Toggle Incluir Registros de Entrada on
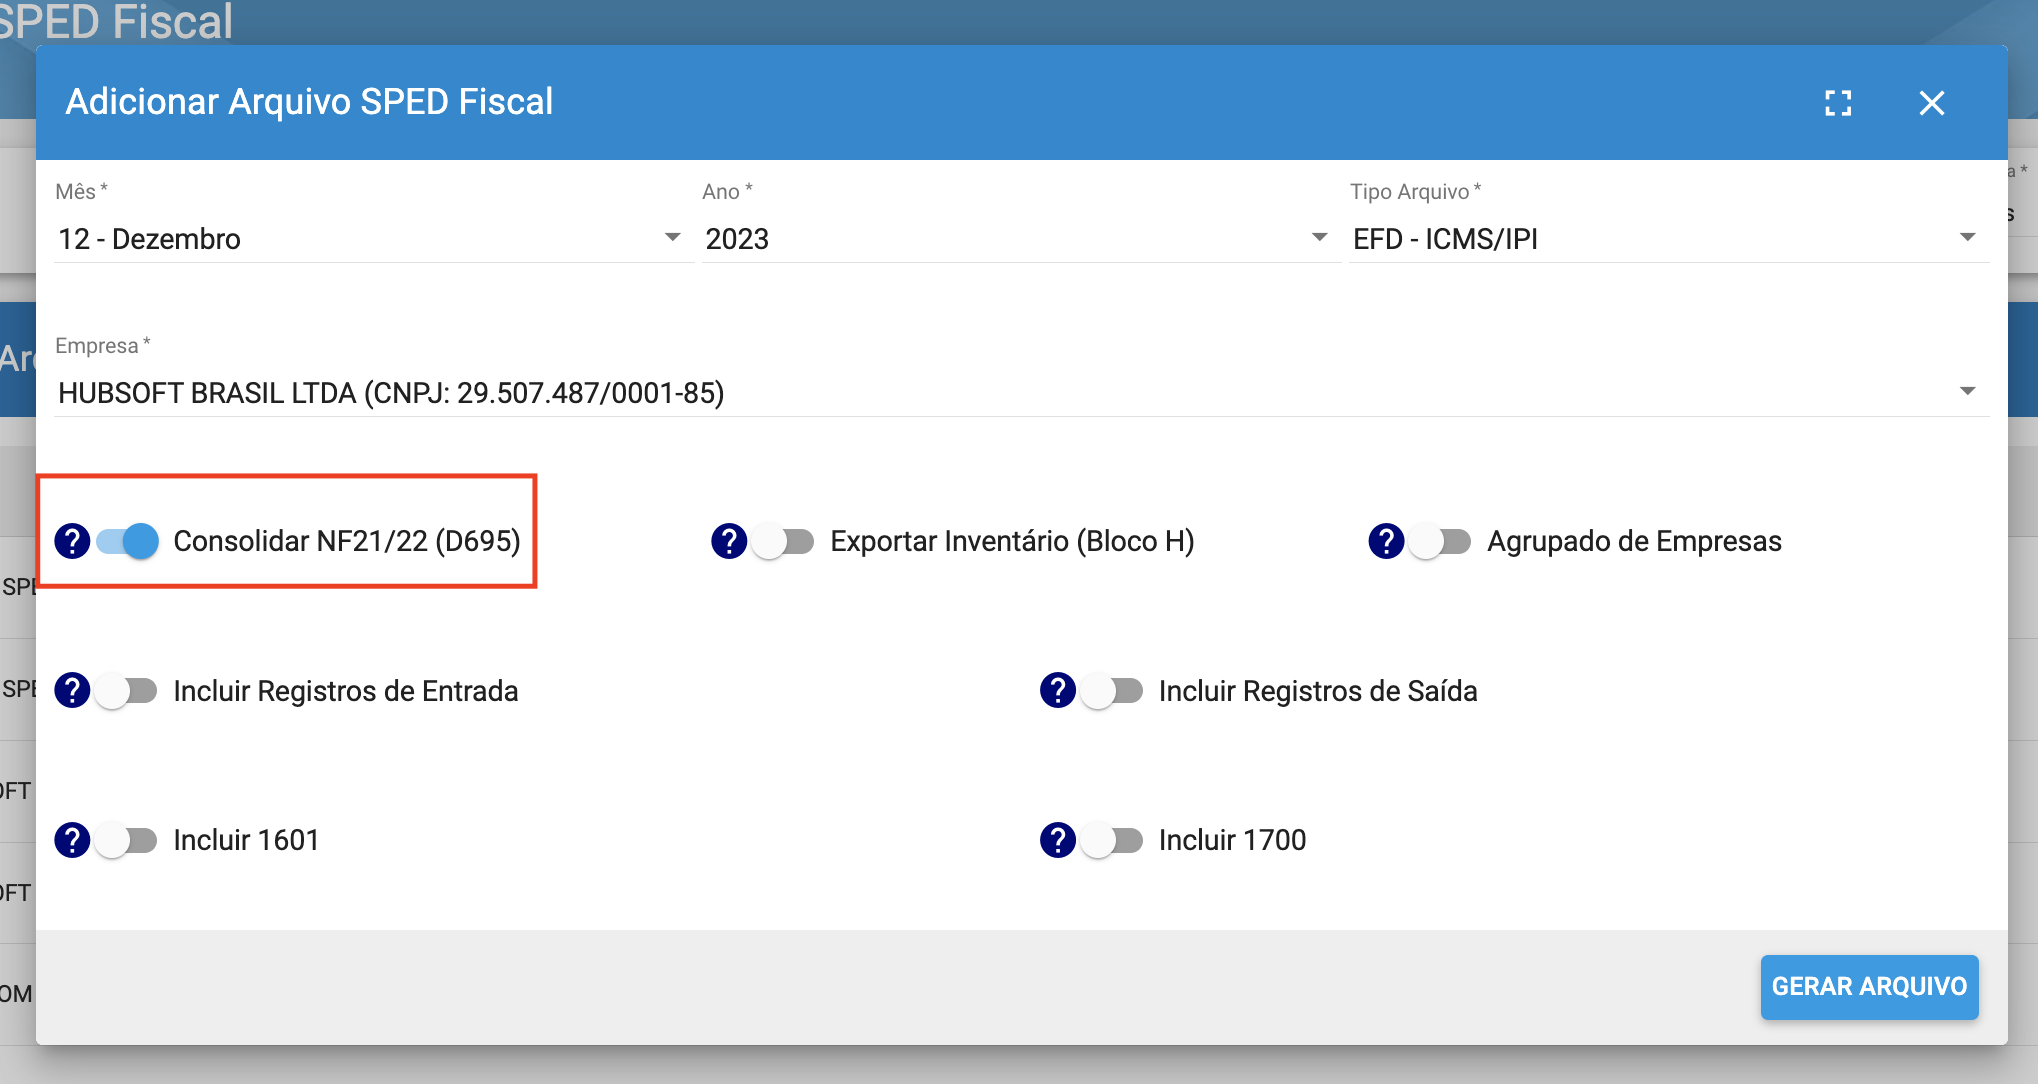 (x=126, y=690)
